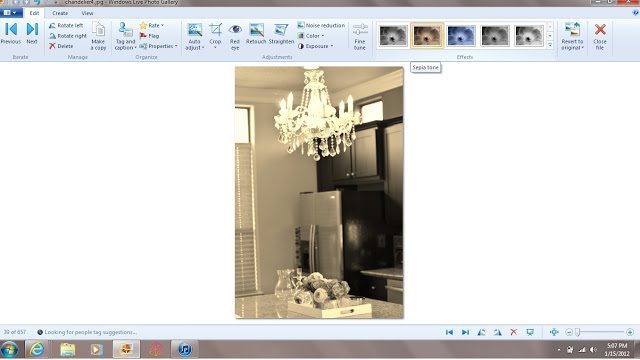
Task: Go to the Next photo
Action: coord(32,33)
